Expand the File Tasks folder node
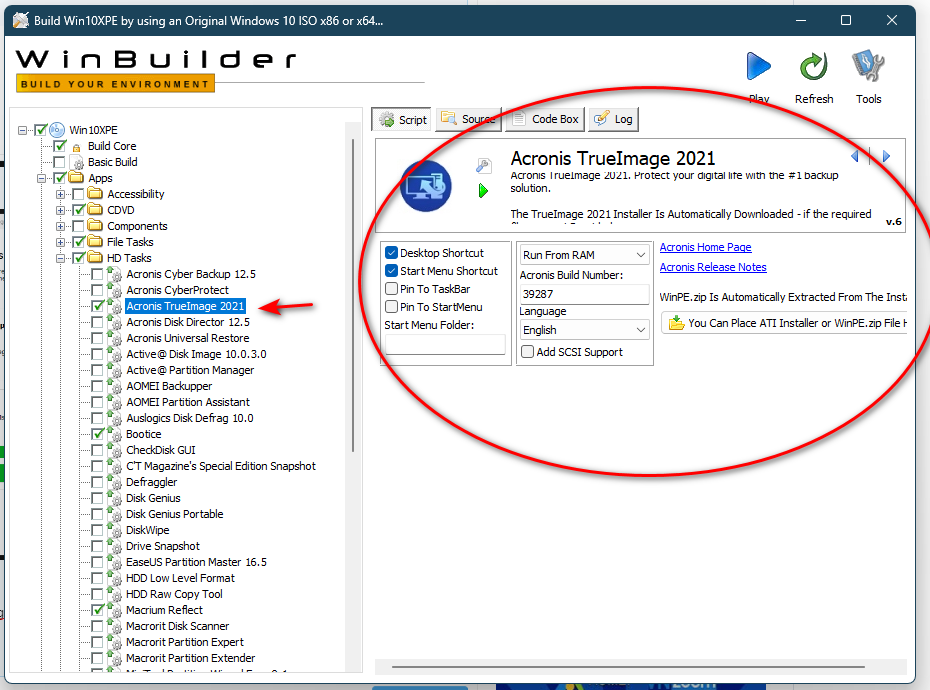930x690 pixels. [60, 242]
